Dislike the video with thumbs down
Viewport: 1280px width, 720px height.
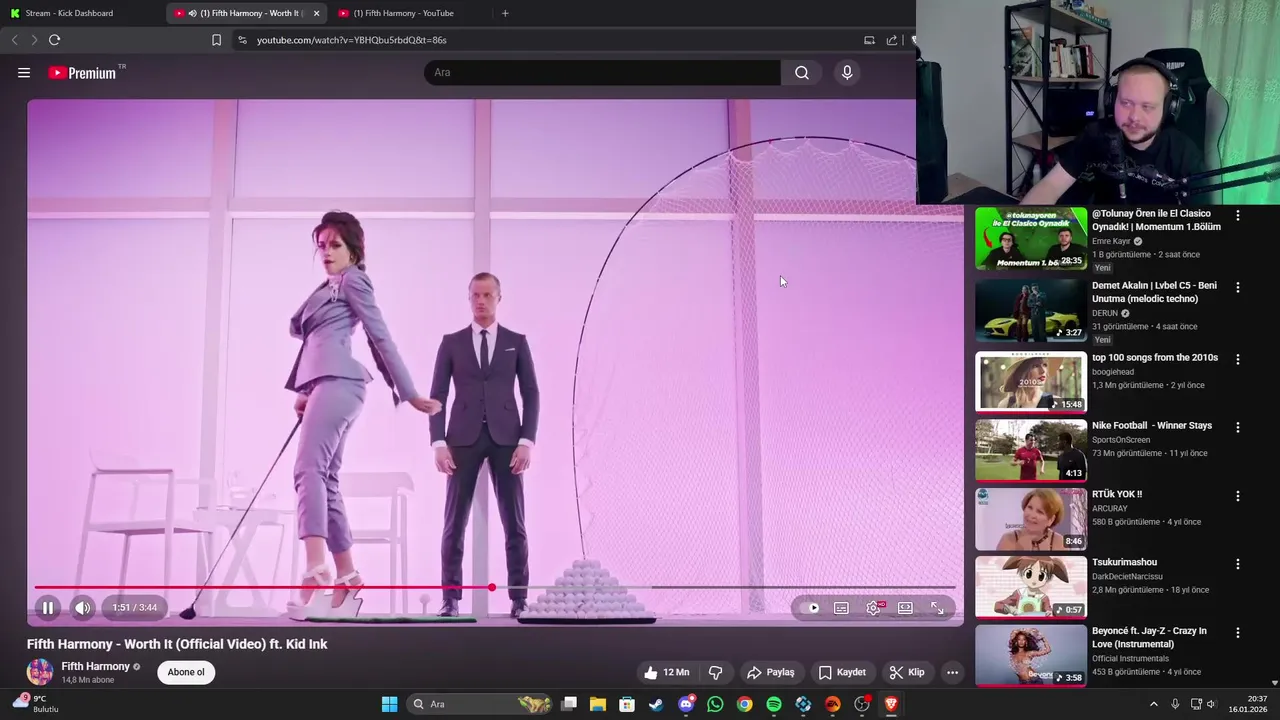coord(715,672)
